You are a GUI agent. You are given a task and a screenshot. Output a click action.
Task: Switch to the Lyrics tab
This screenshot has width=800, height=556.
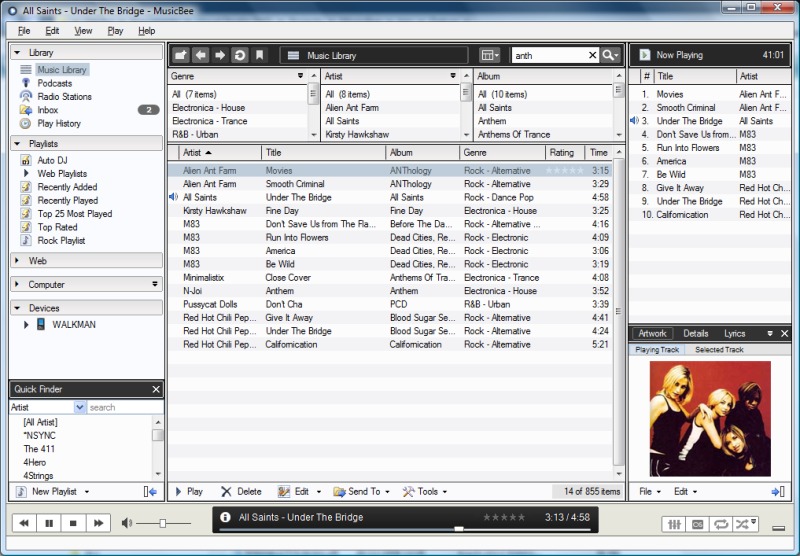click(x=734, y=334)
